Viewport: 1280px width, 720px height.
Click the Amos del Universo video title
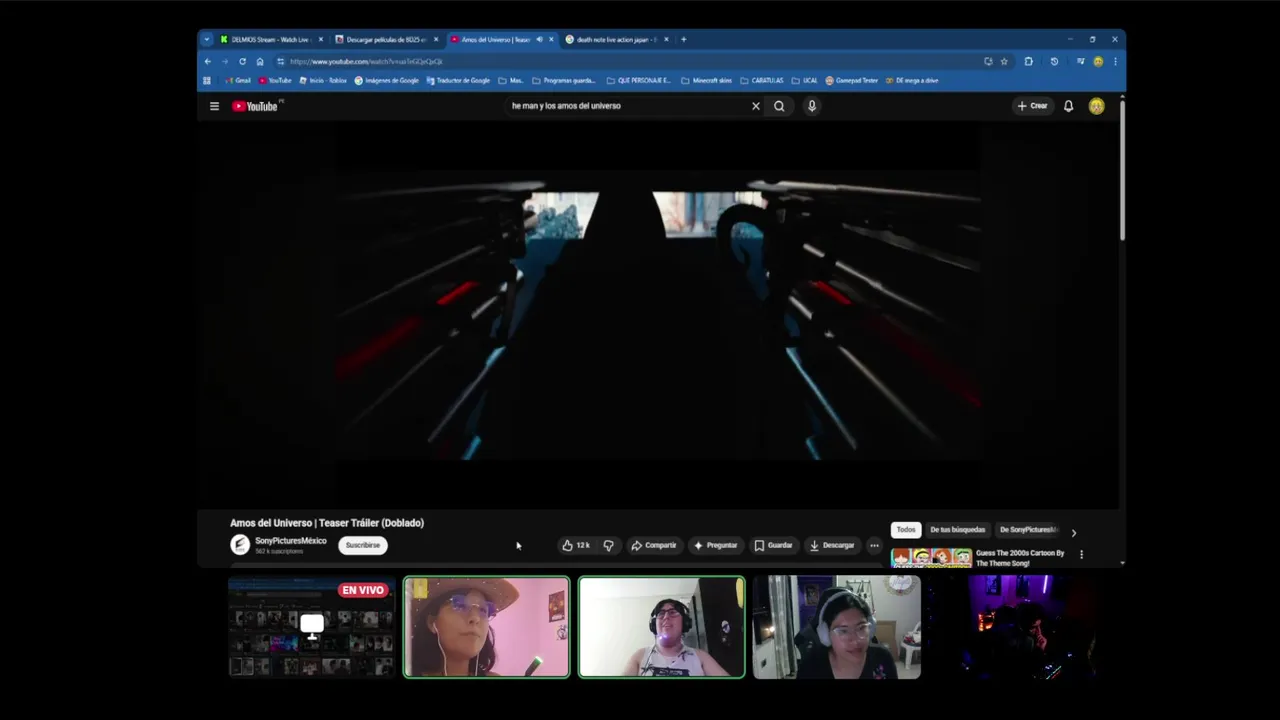click(x=327, y=523)
